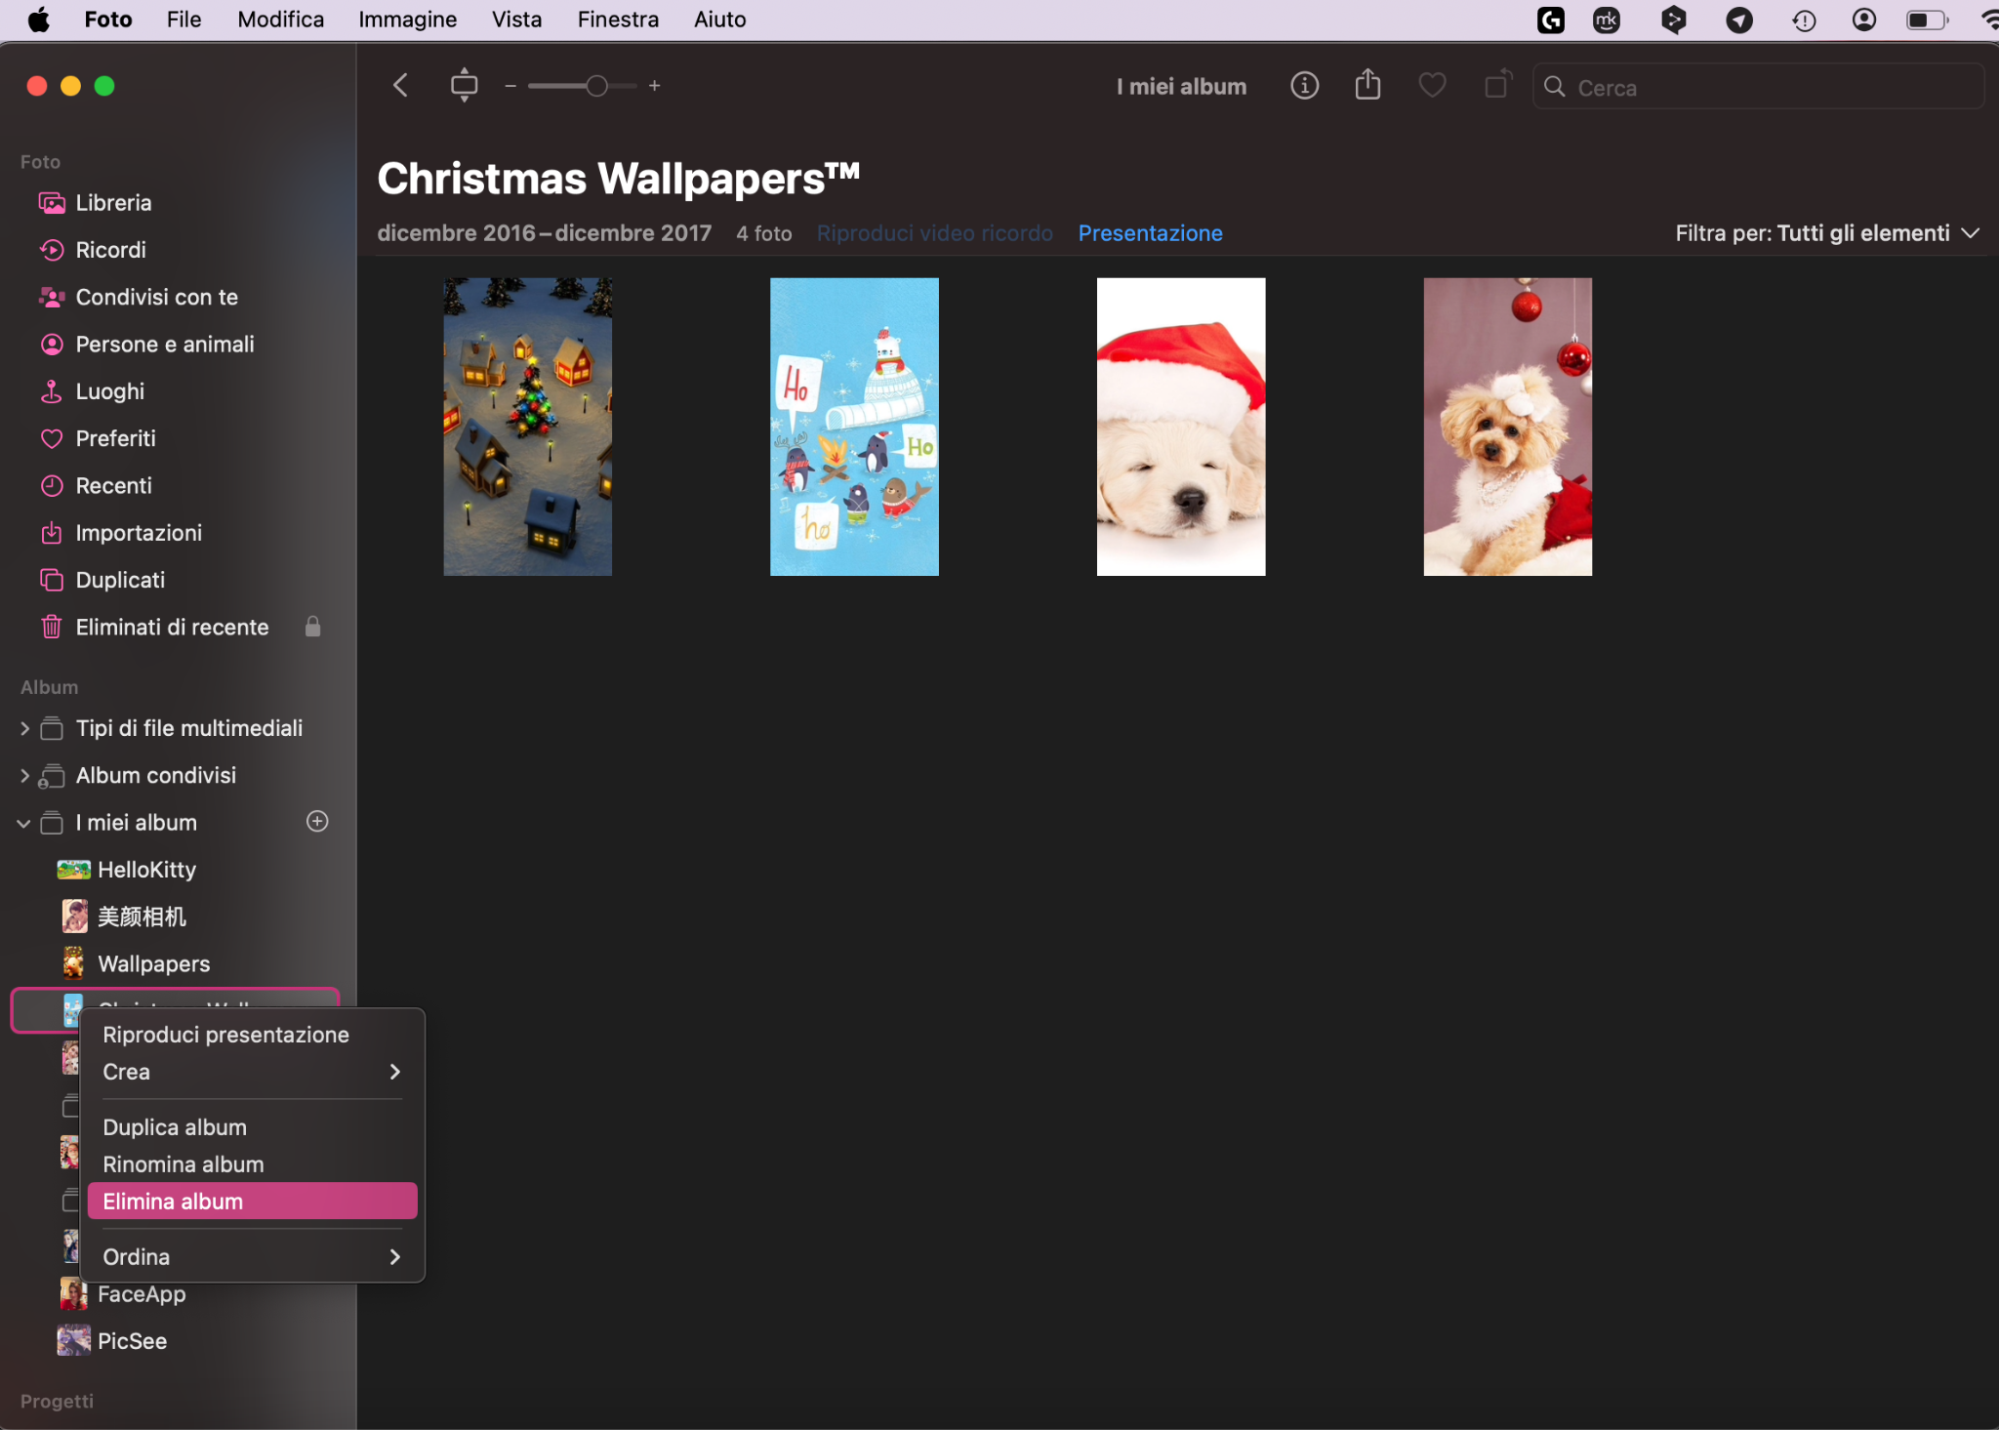1999x1430 pixels.
Task: Click Rinomina album option
Action: point(182,1163)
